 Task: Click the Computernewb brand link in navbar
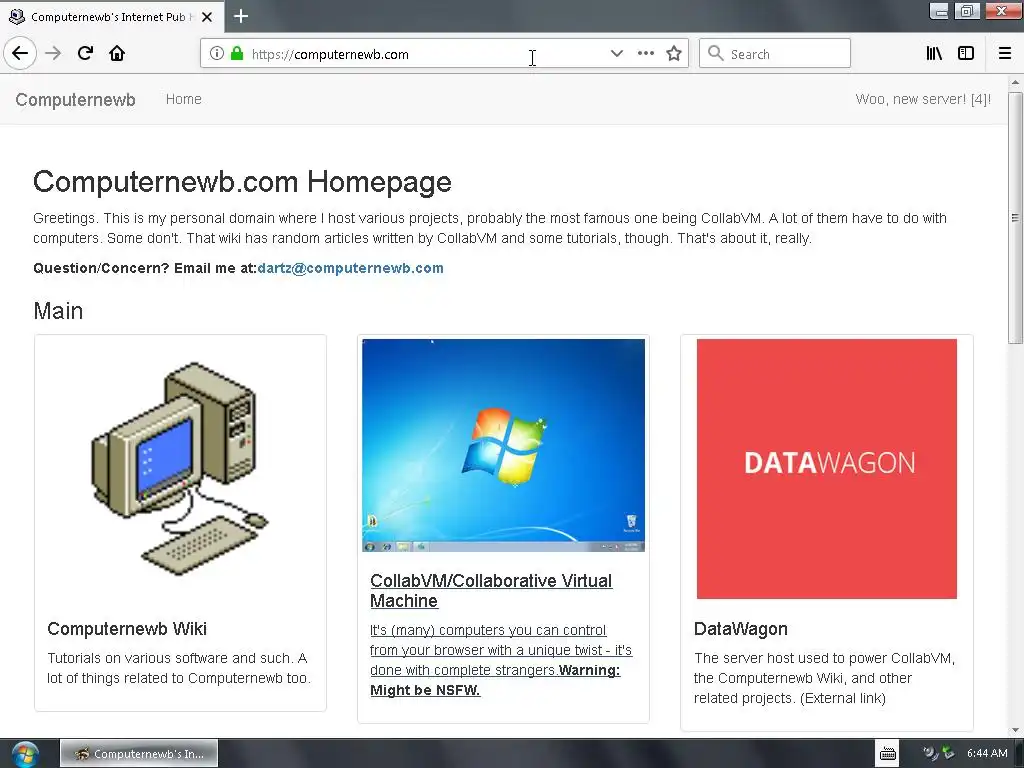76,100
